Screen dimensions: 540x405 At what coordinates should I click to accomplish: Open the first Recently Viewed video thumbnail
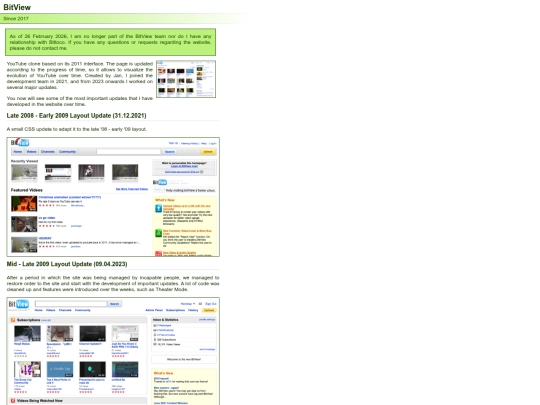pyautogui.click(x=24, y=172)
